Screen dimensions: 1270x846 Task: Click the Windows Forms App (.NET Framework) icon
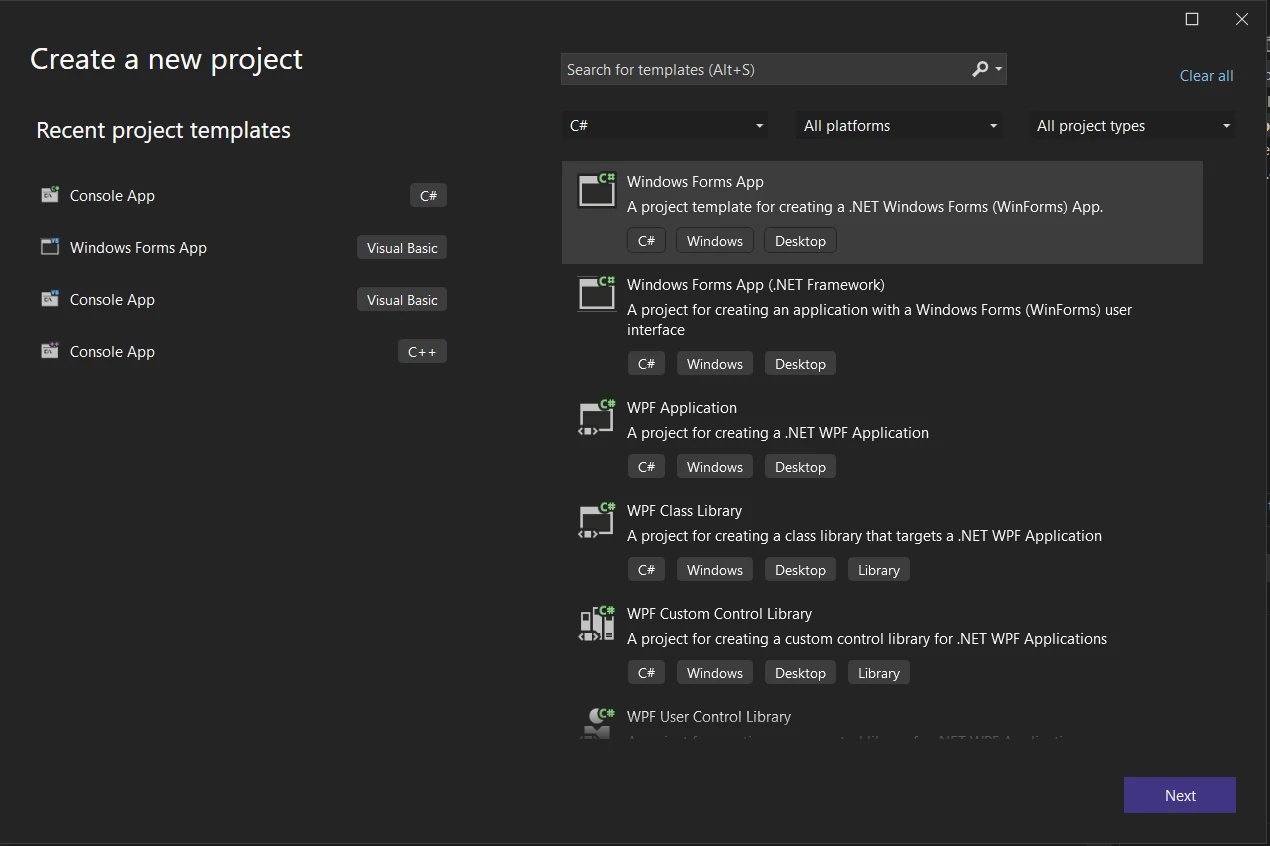(597, 293)
